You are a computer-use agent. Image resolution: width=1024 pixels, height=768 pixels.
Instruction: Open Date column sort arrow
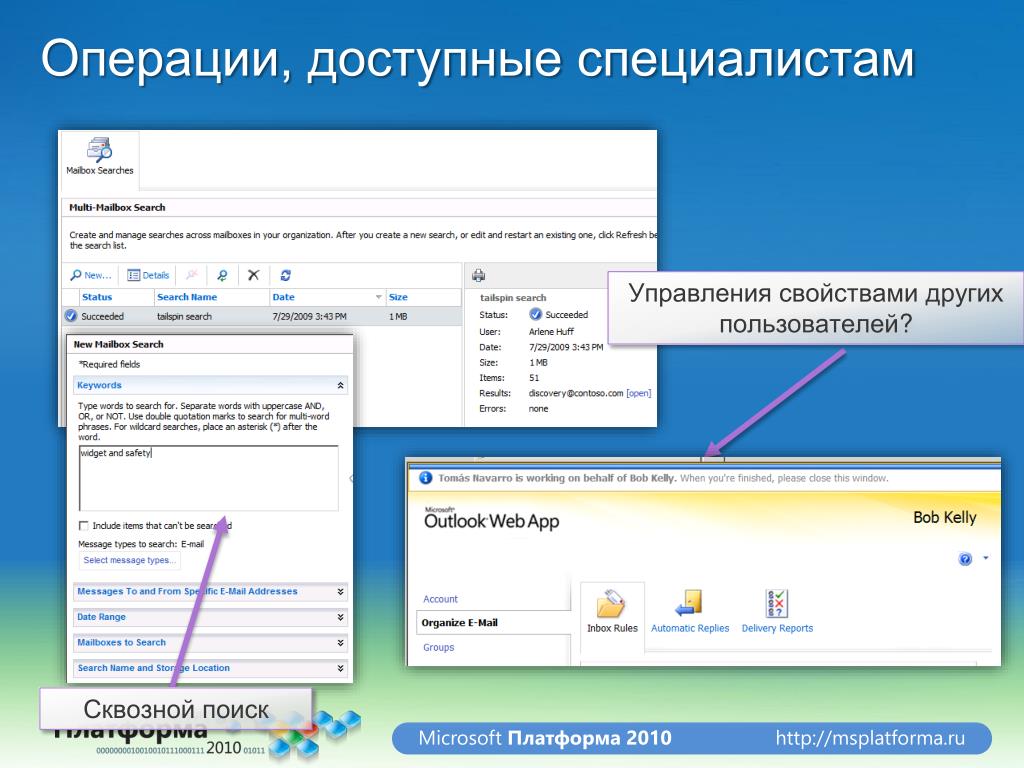click(x=379, y=297)
